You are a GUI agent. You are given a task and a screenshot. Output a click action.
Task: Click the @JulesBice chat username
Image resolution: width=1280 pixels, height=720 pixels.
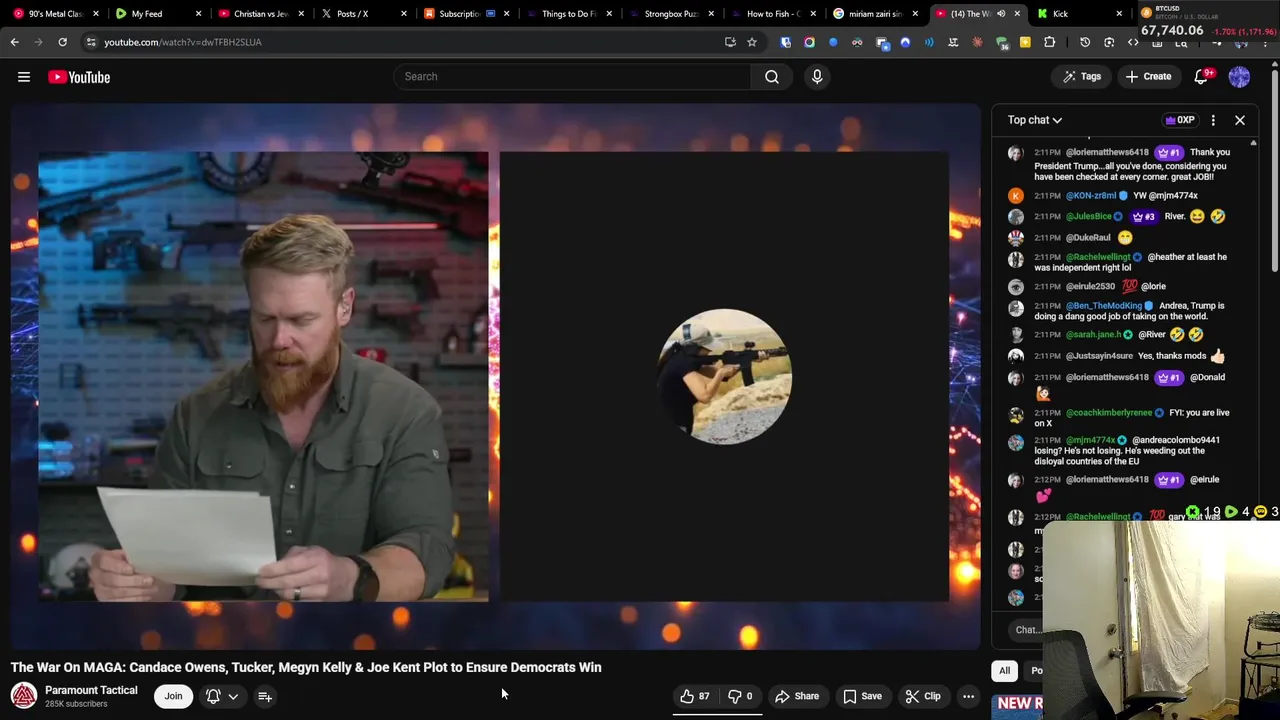1088,217
